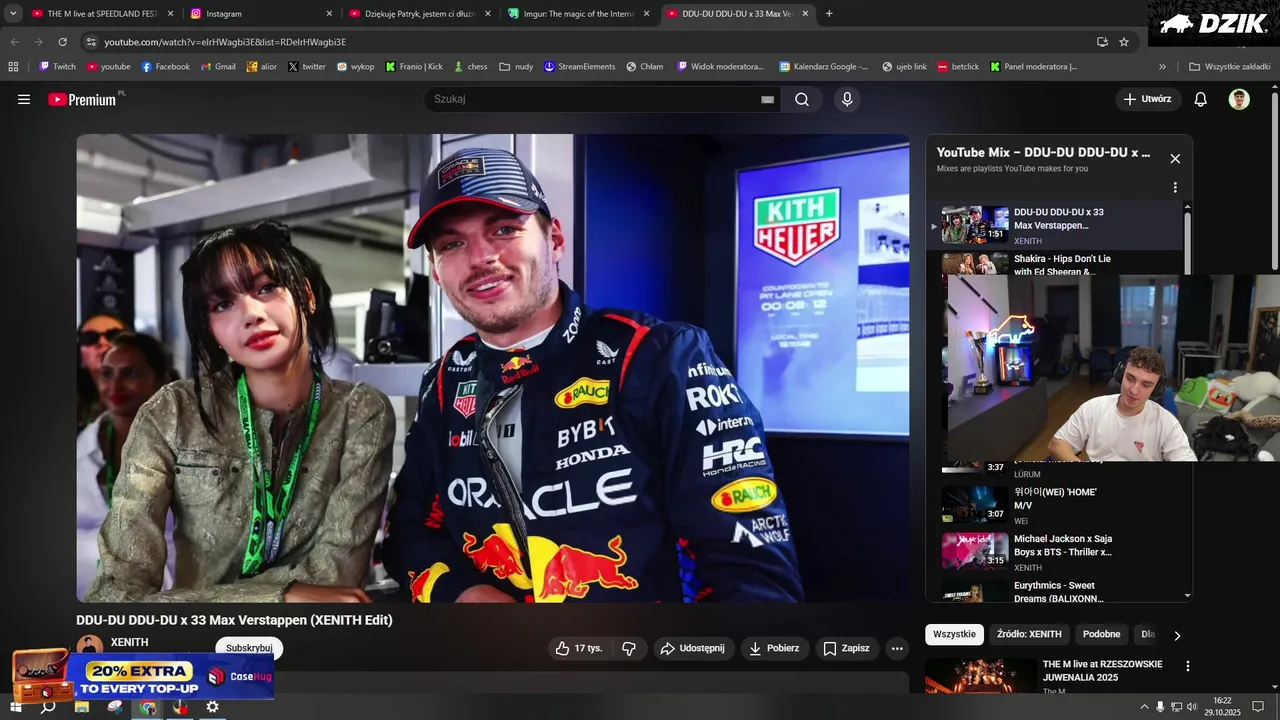
Task: Open YouTube notifications bell
Action: pos(1201,99)
